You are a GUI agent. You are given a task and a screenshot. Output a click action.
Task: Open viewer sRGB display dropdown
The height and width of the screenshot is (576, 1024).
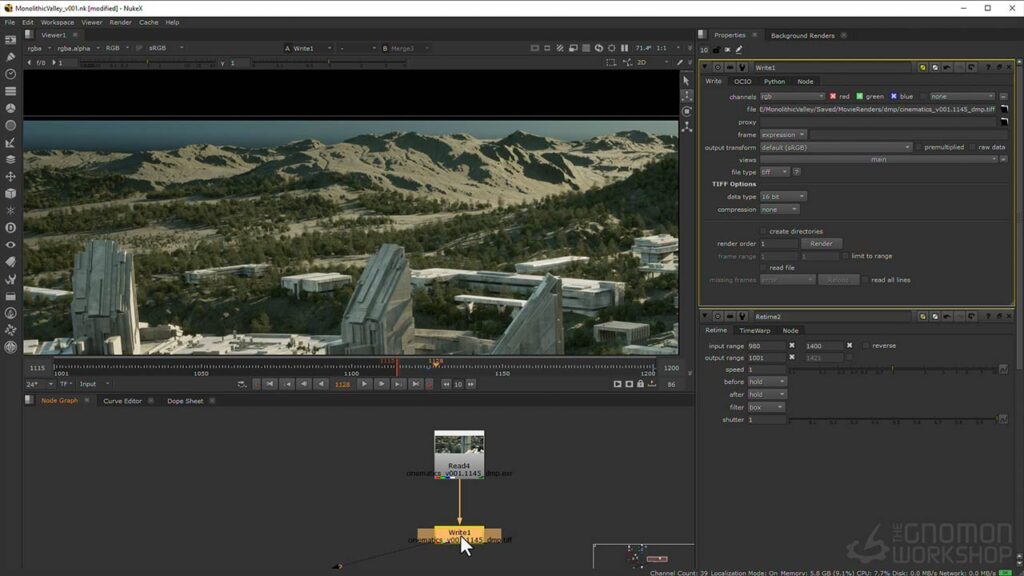pos(166,48)
